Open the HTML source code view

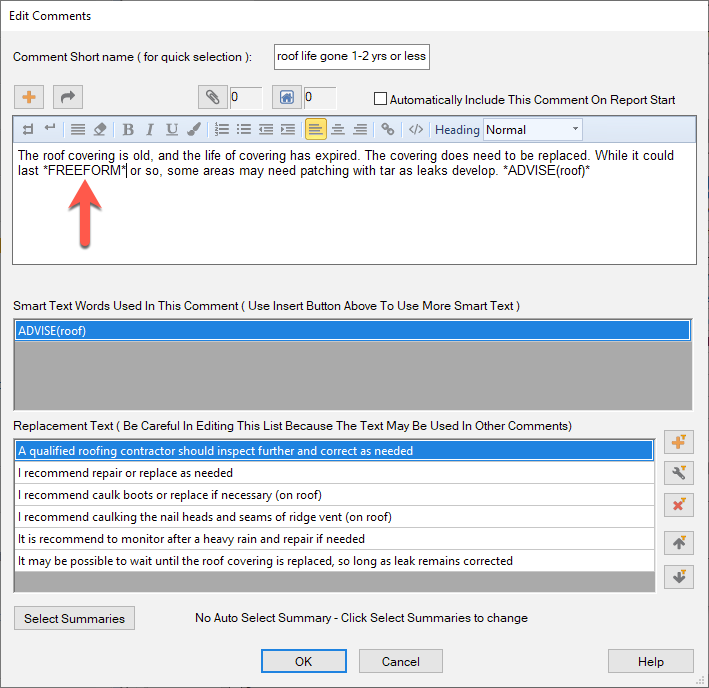(x=416, y=129)
